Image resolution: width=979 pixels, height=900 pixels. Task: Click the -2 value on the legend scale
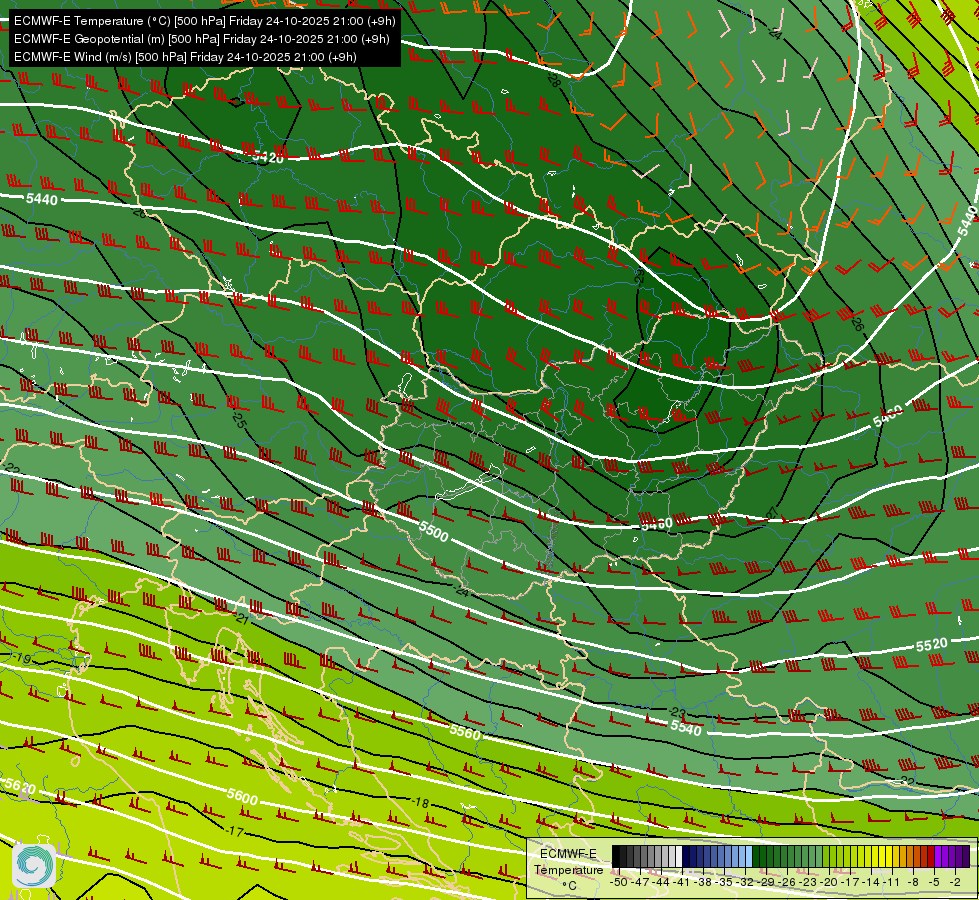coord(955,882)
